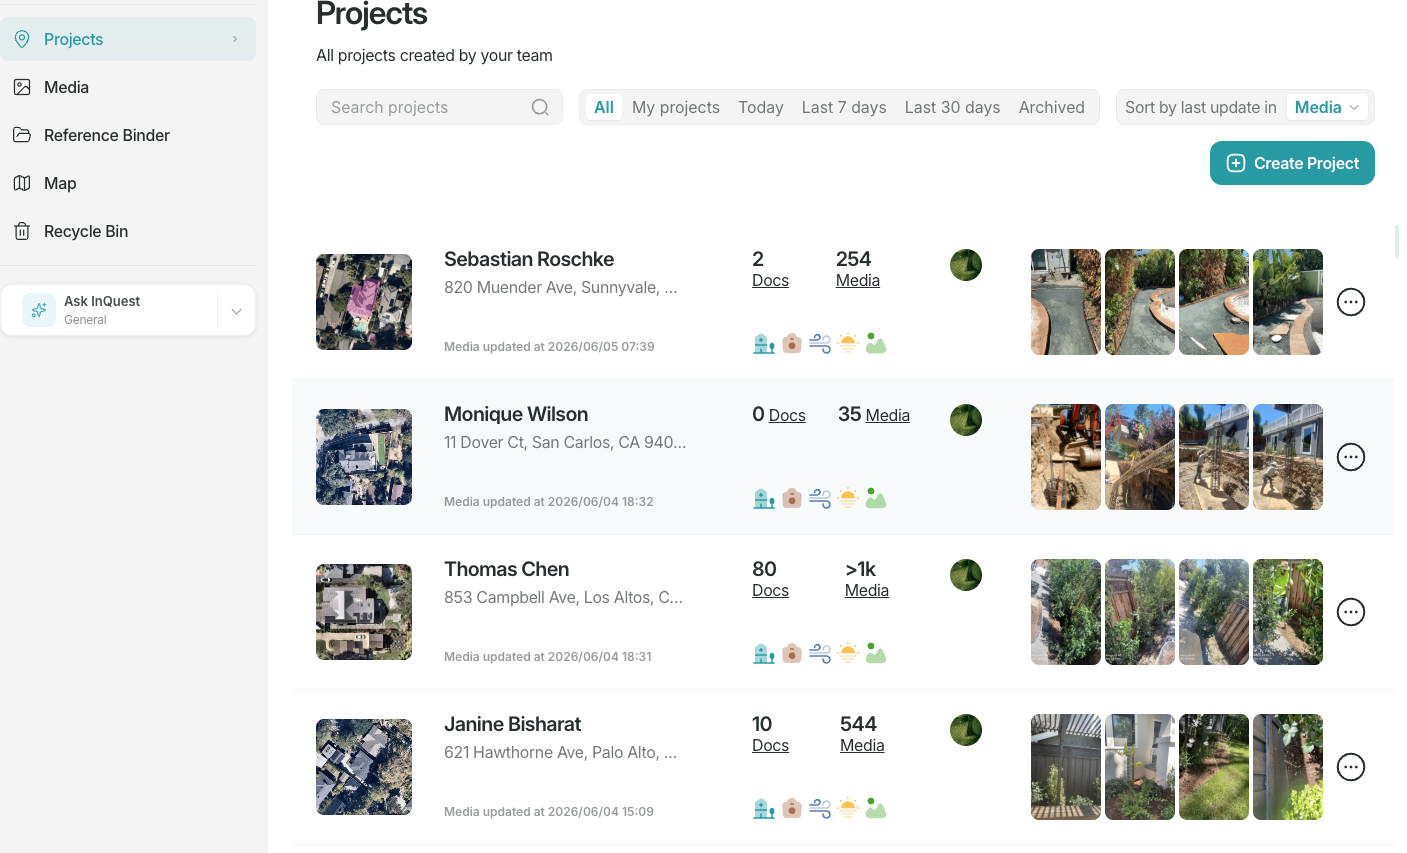Image resolution: width=1407 pixels, height=853 pixels.
Task: Open Map view in sidebar
Action: point(128,183)
